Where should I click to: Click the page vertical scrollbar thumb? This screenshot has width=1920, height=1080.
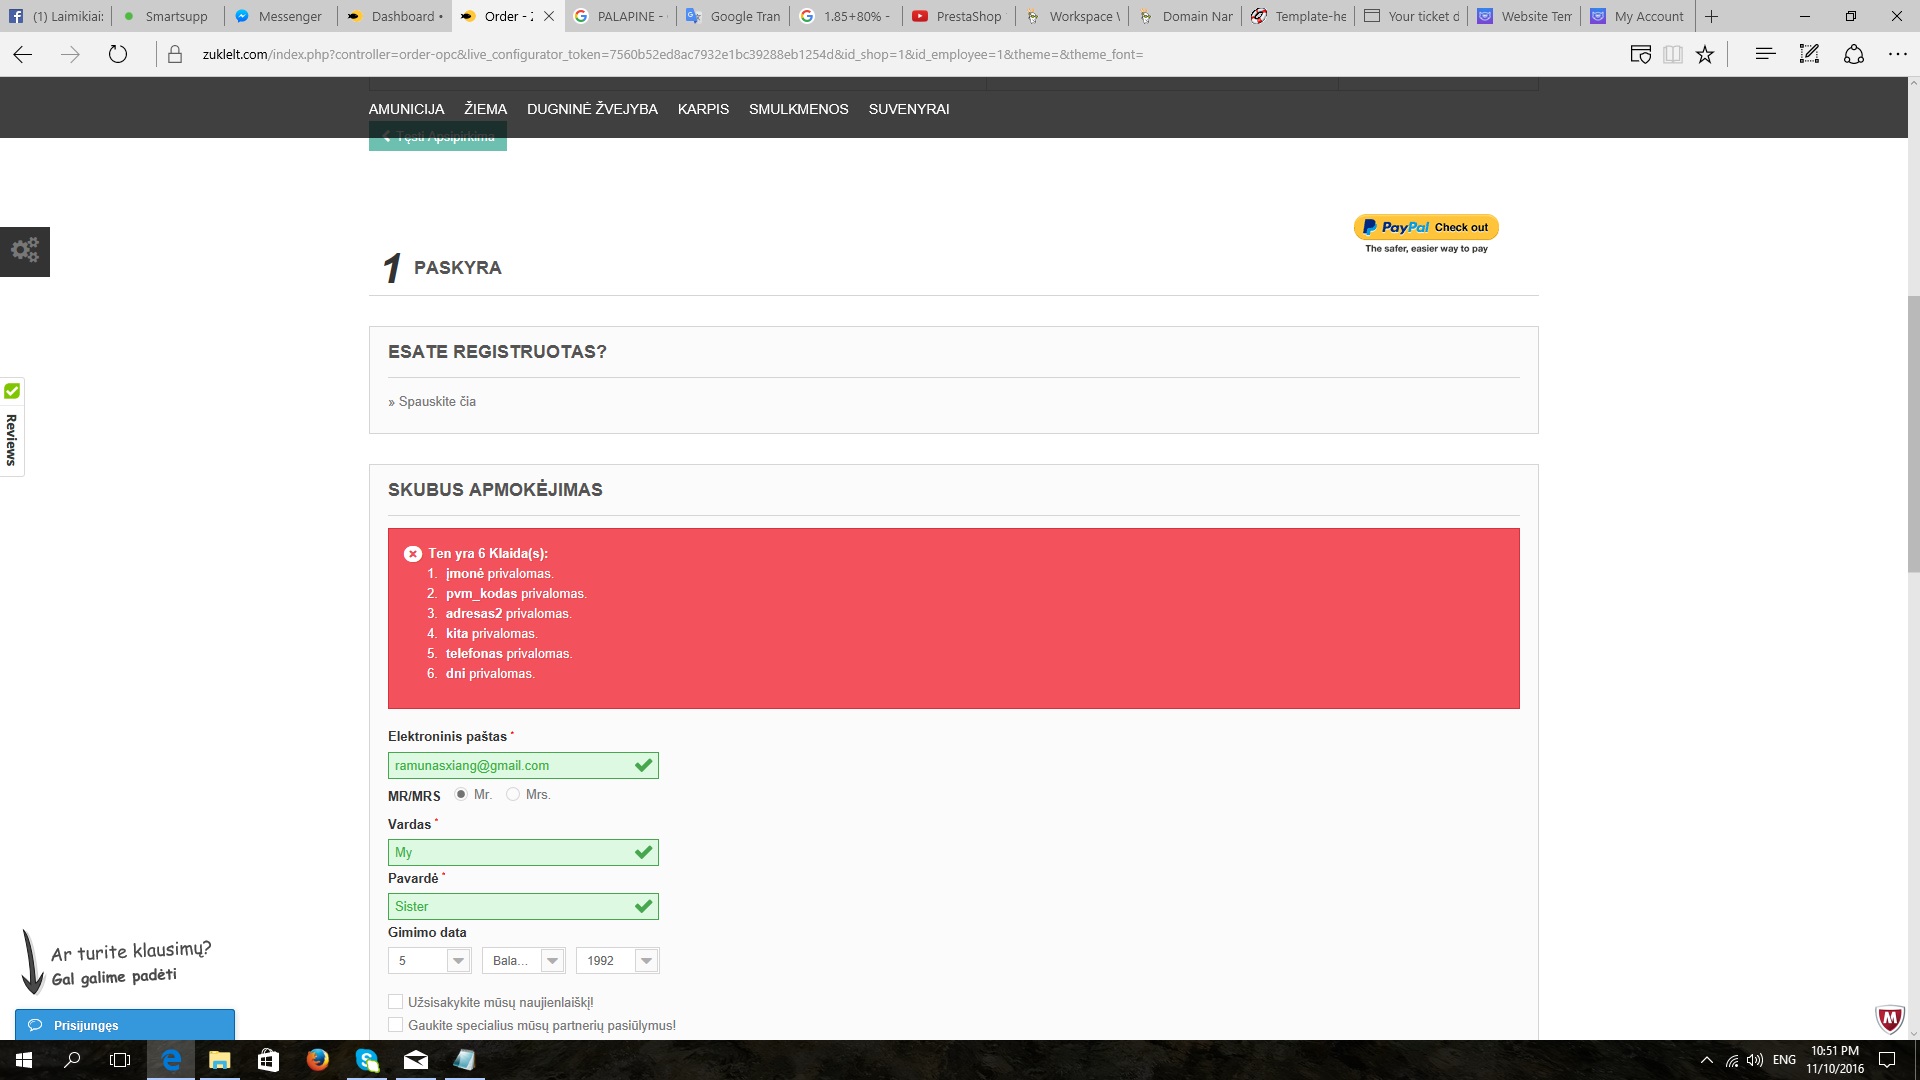pyautogui.click(x=1913, y=432)
